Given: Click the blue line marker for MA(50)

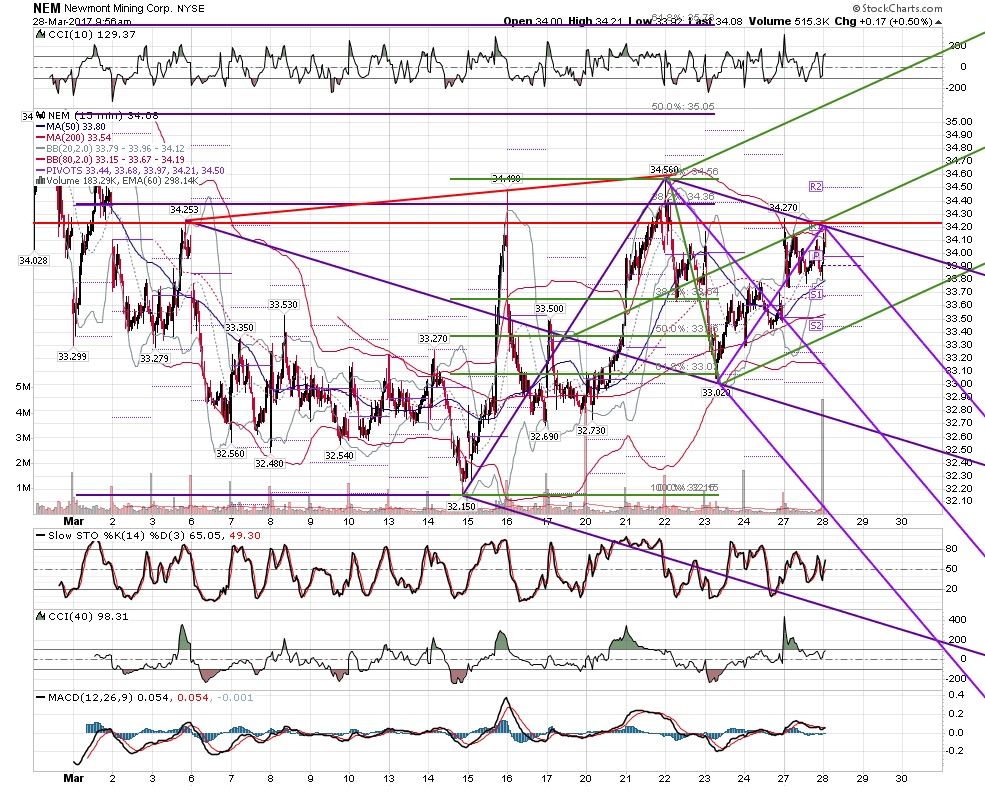Looking at the screenshot, I should point(42,127).
